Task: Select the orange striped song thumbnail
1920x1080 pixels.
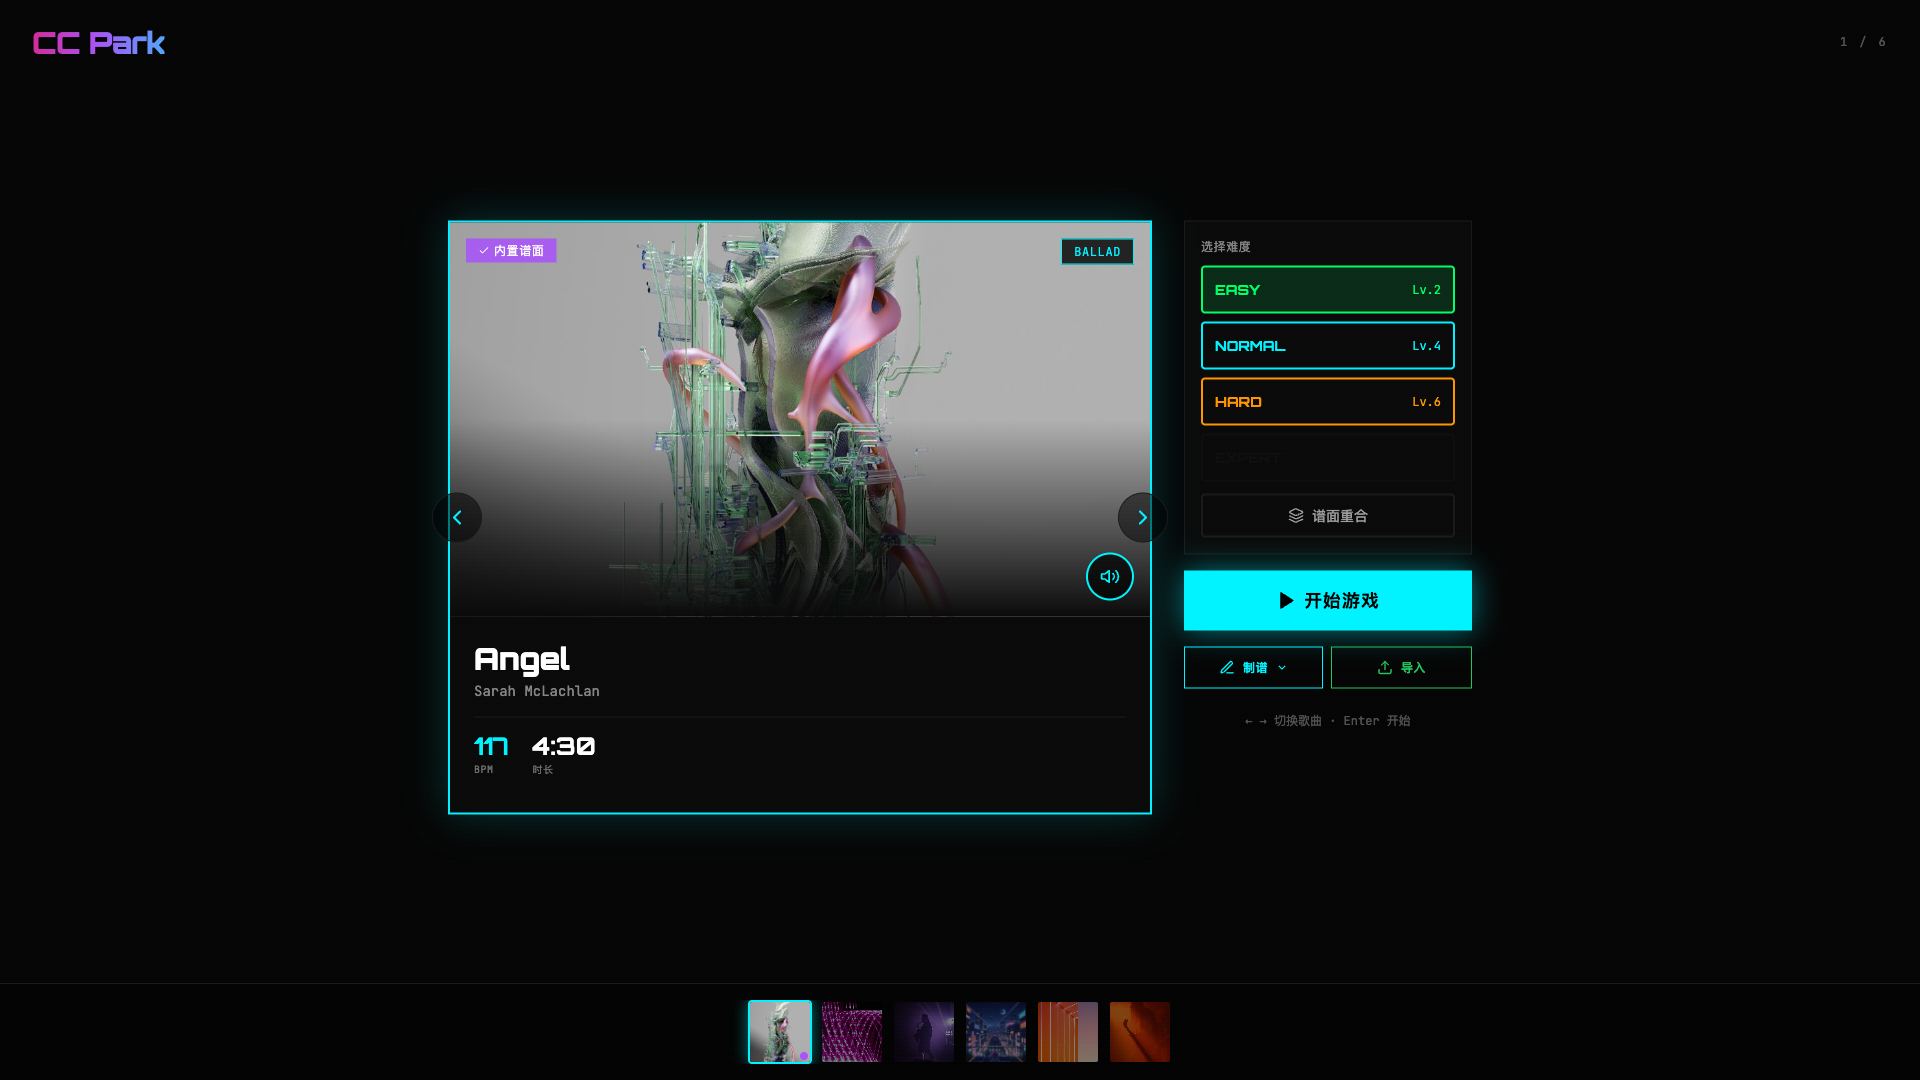Action: pyautogui.click(x=1068, y=1032)
